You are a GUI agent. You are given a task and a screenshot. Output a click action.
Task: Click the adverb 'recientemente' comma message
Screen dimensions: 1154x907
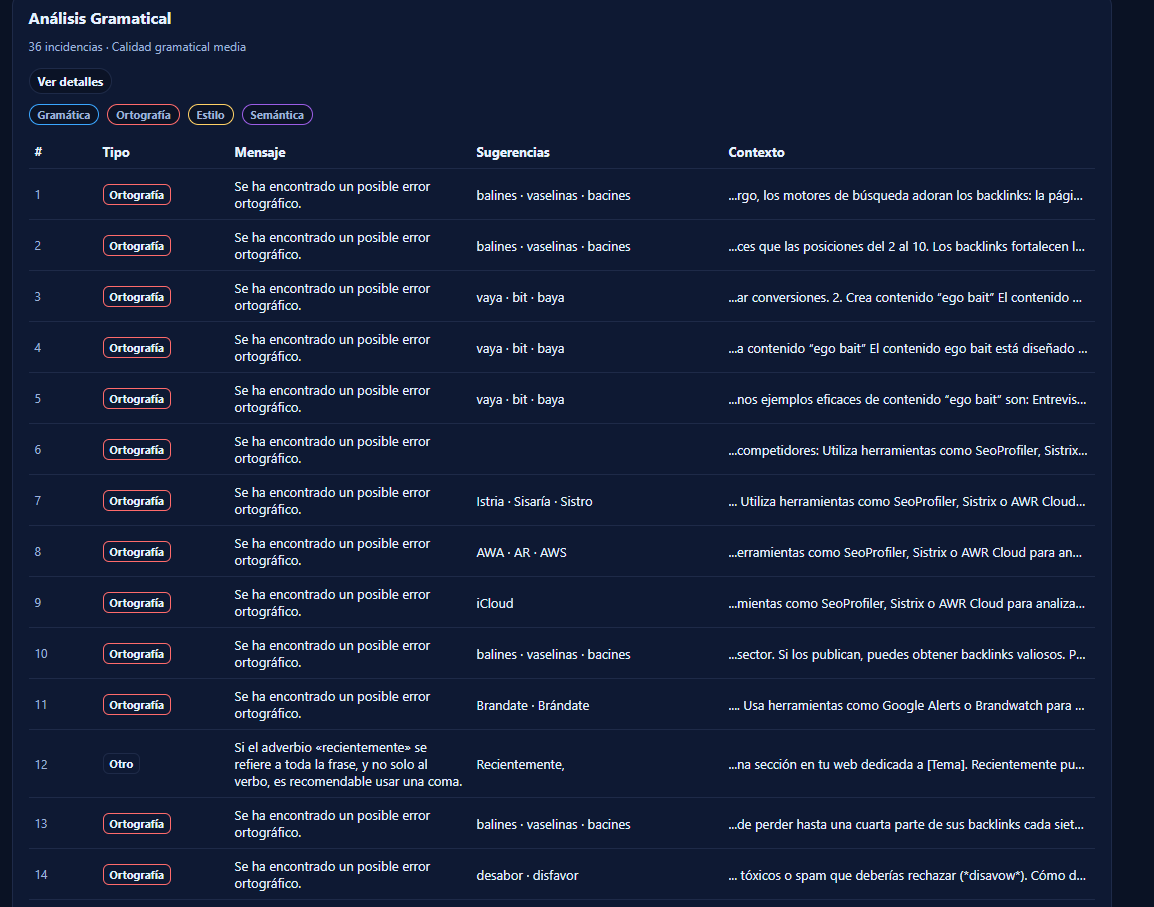click(x=348, y=764)
